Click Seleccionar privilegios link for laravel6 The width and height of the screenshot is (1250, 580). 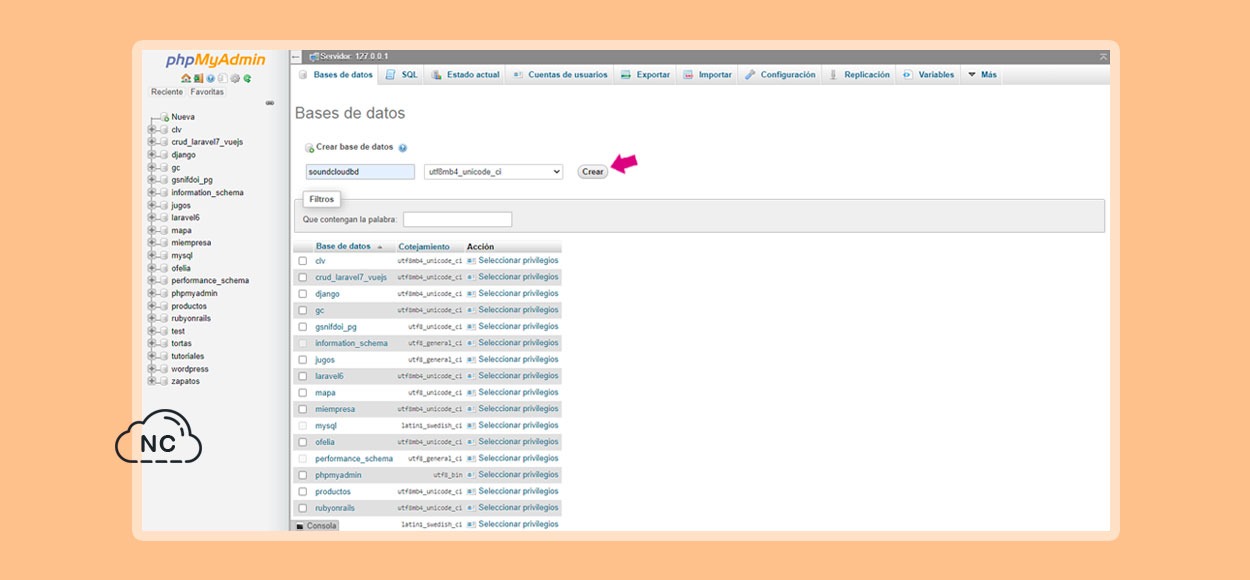(518, 376)
